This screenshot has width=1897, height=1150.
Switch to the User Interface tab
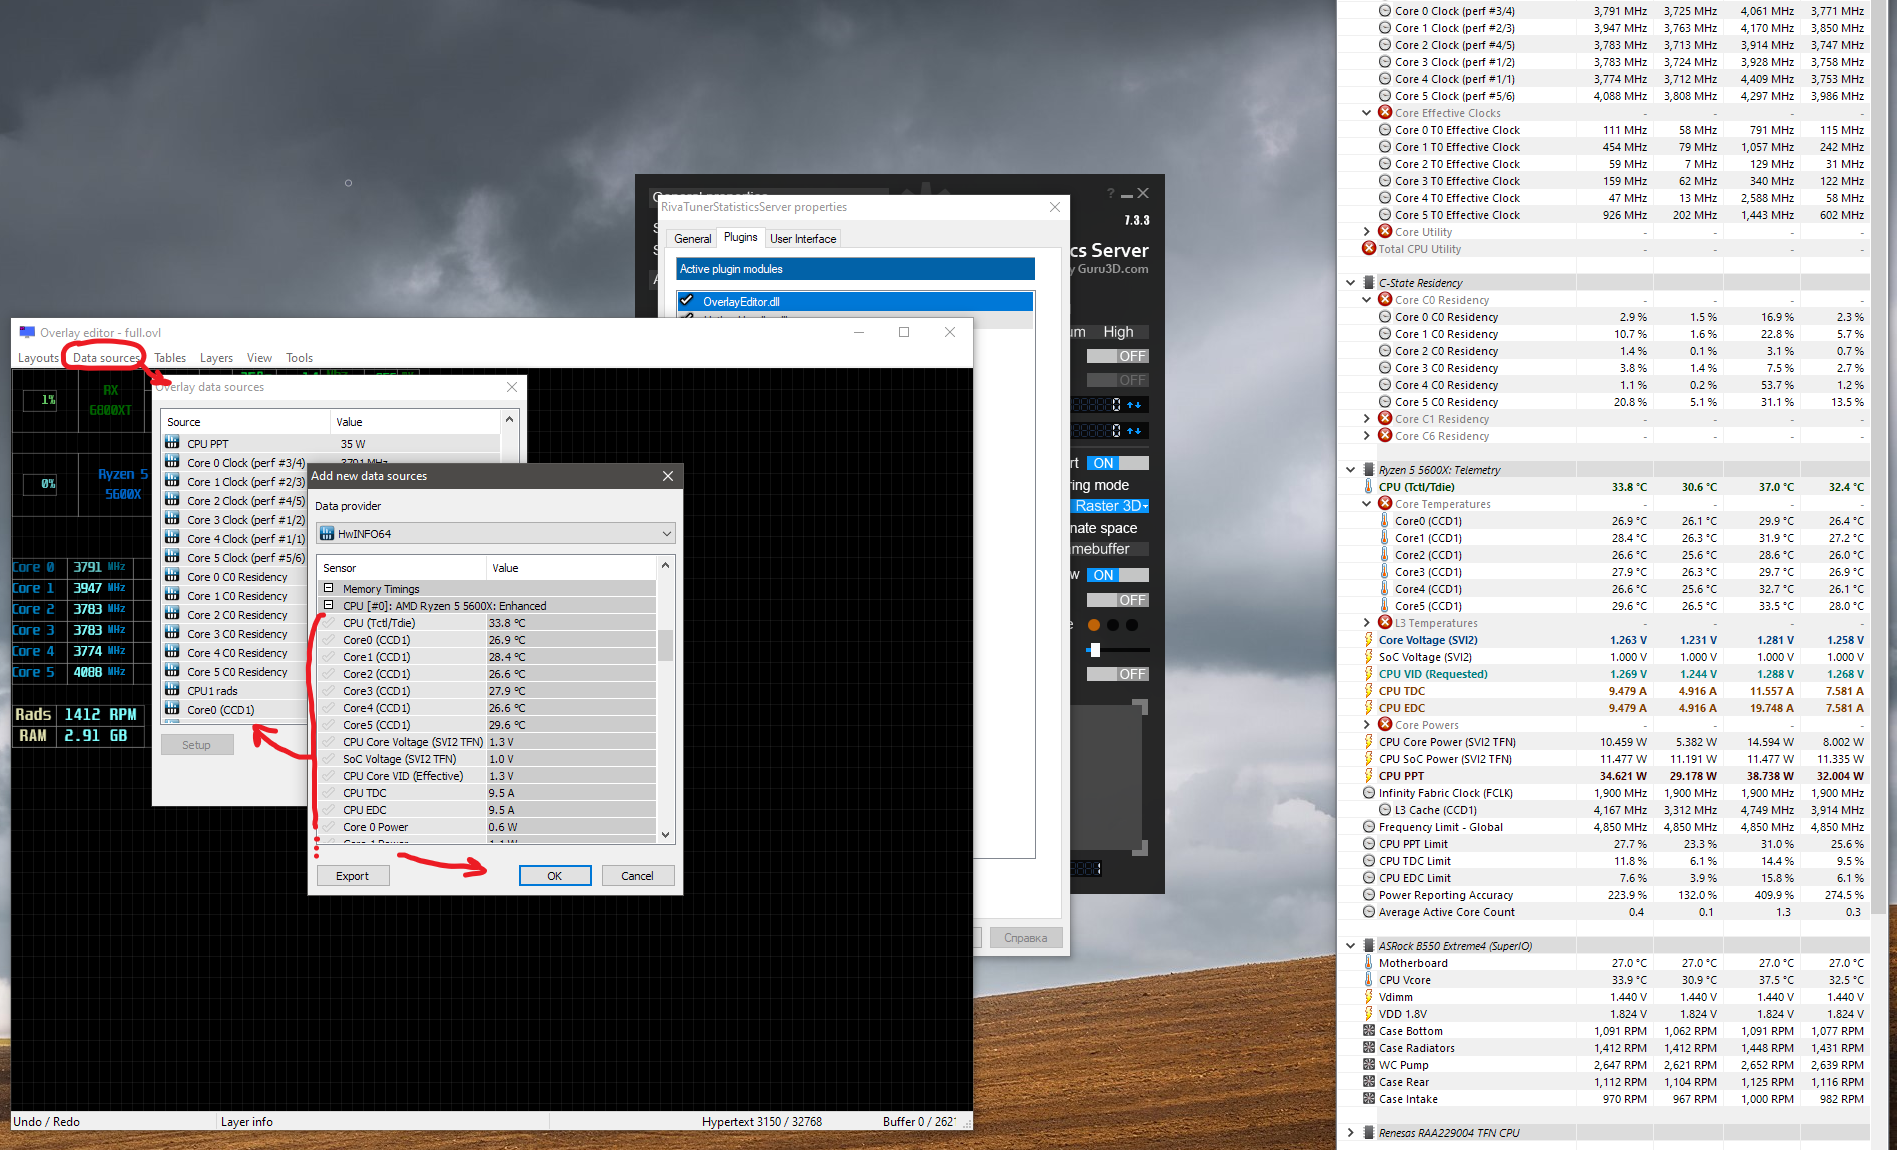(x=803, y=239)
